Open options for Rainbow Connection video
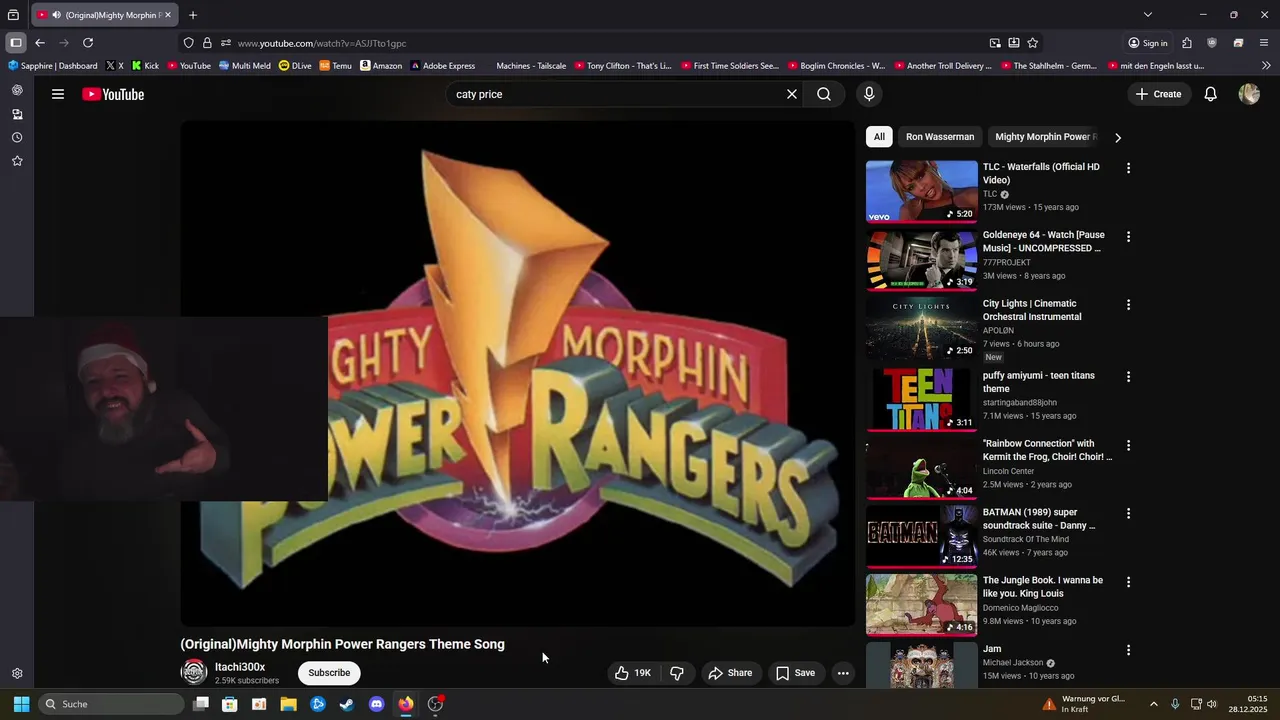This screenshot has width=1280, height=720. tap(1128, 445)
